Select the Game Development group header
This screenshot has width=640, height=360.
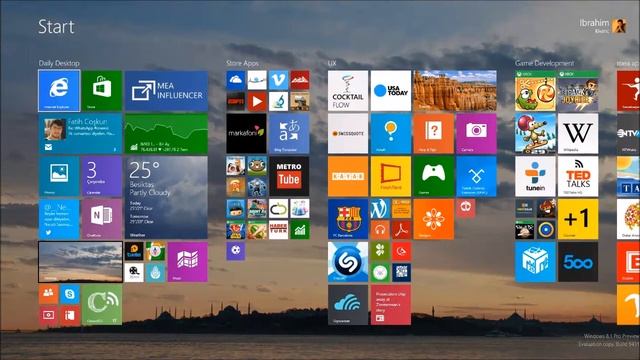[x=544, y=63]
